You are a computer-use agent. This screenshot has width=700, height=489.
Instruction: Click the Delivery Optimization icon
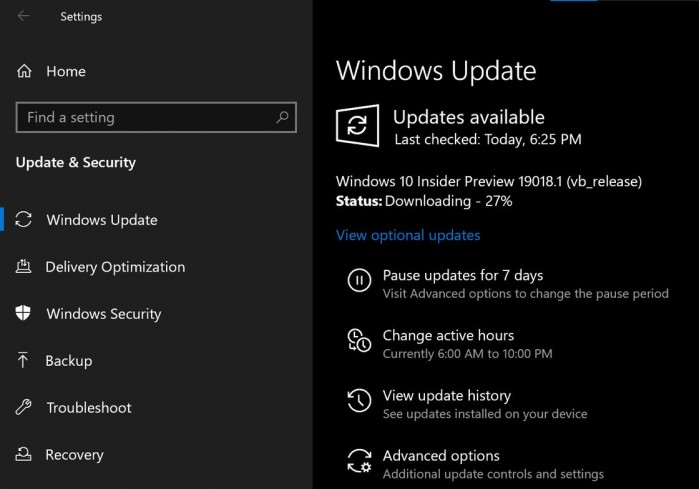pyautogui.click(x=23, y=266)
